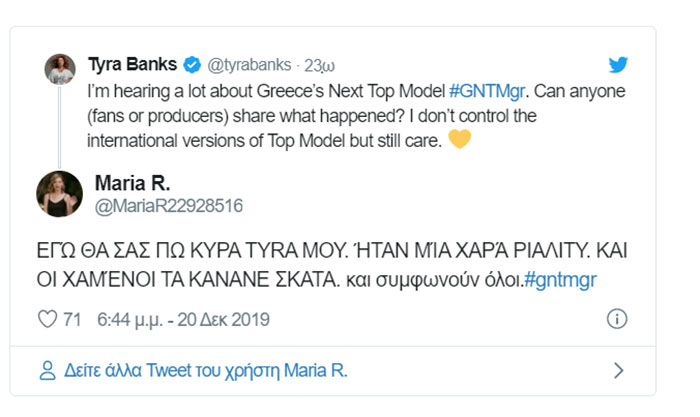Open the 23ω tweet timestamp
This screenshot has height=417, width=700.
(x=320, y=66)
